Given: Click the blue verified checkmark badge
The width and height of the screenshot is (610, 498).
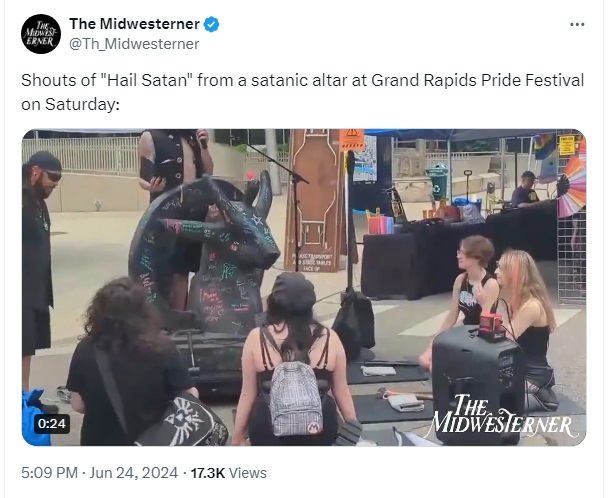Looking at the screenshot, I should pos(211,25).
